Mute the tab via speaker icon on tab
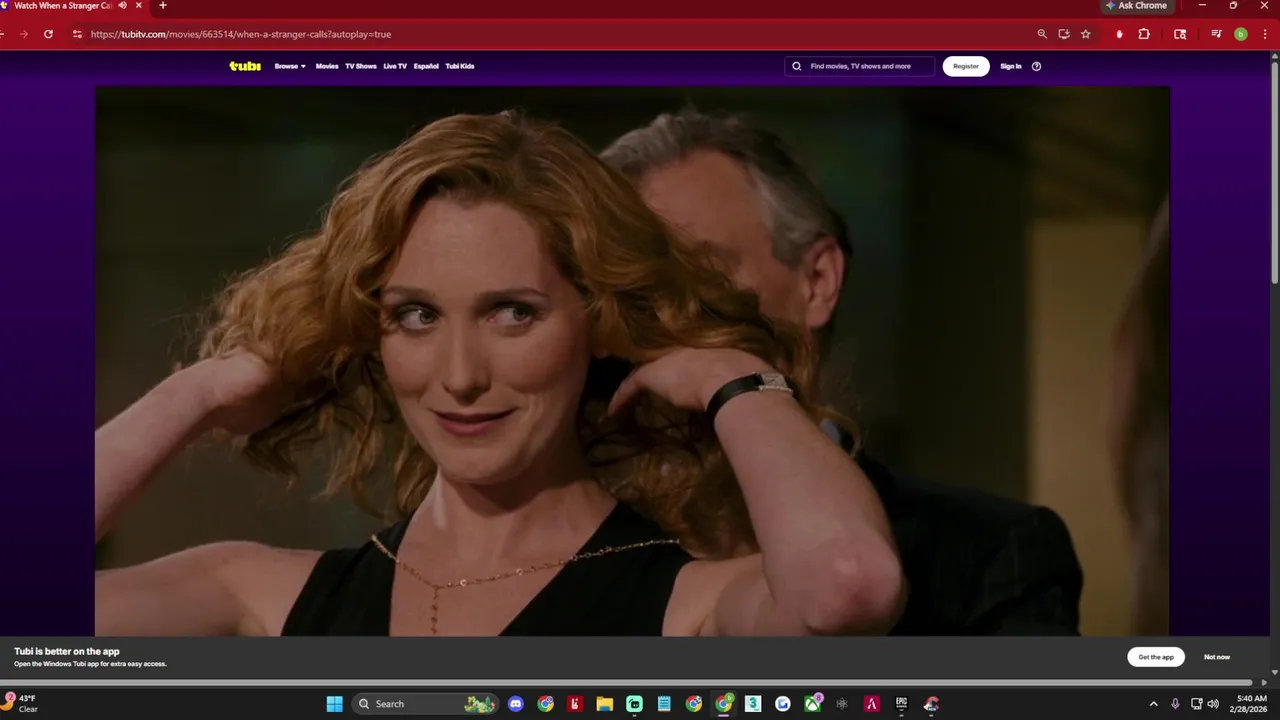 pos(122,6)
